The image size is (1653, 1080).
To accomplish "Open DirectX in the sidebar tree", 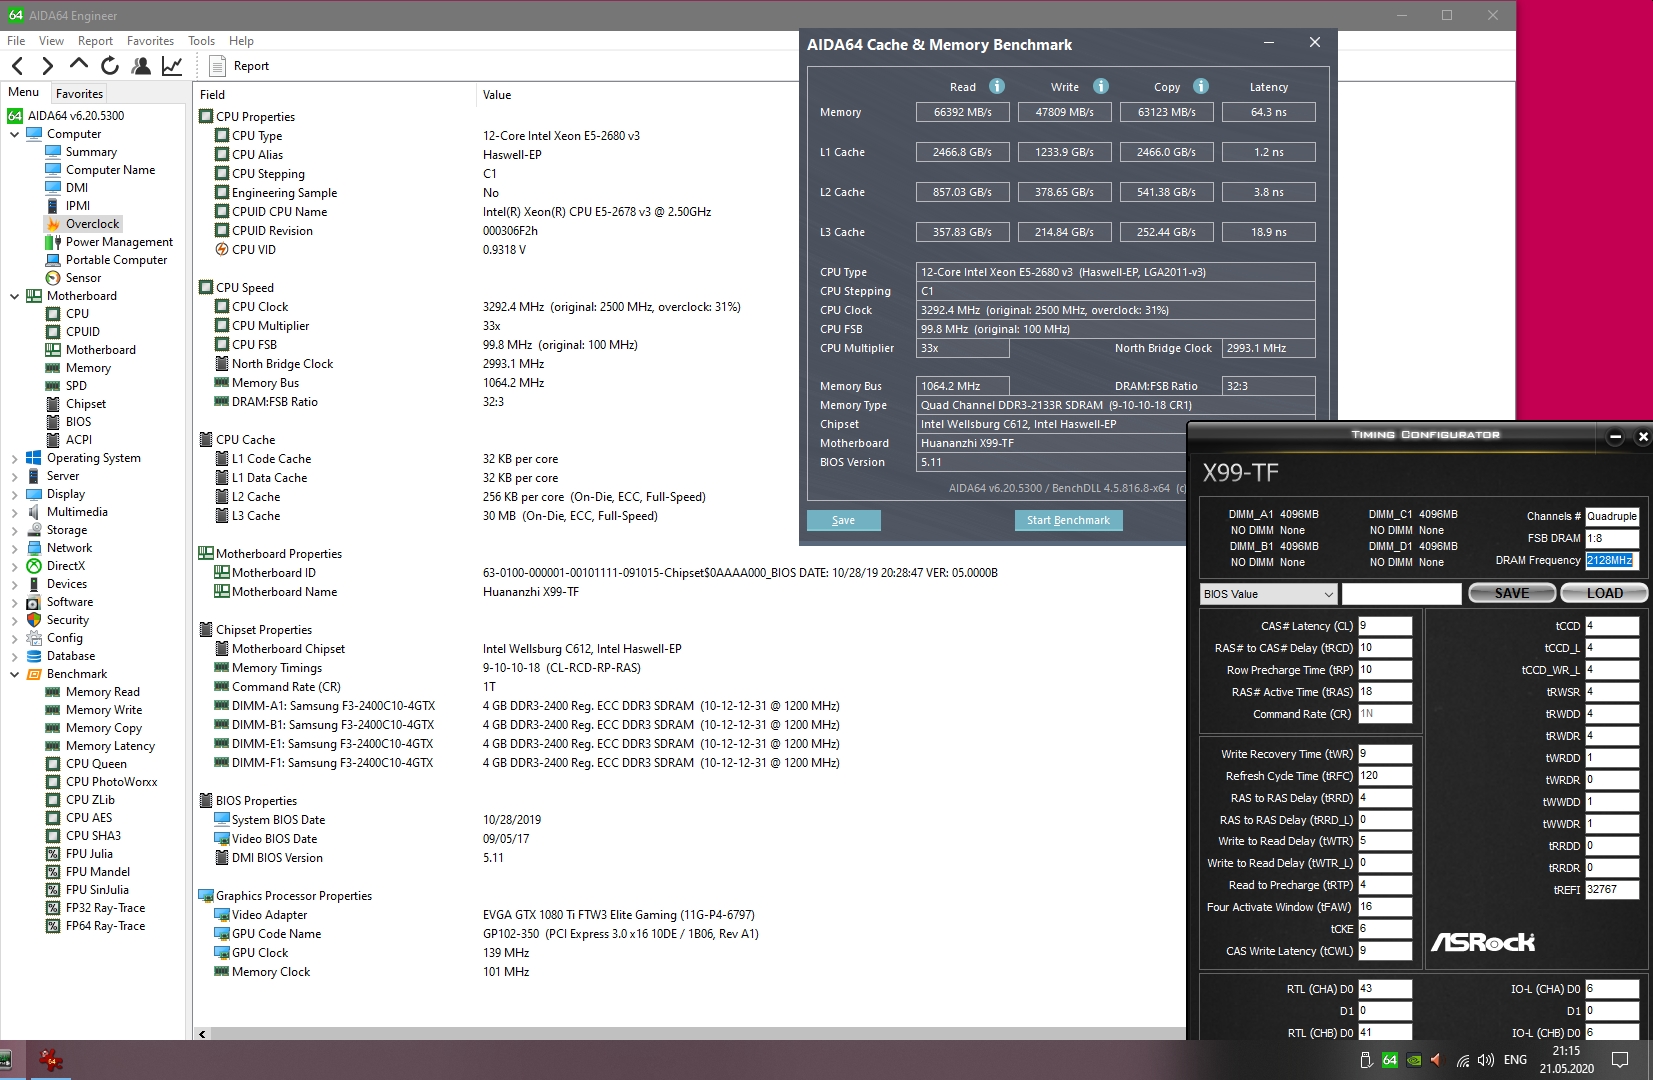I will point(65,566).
